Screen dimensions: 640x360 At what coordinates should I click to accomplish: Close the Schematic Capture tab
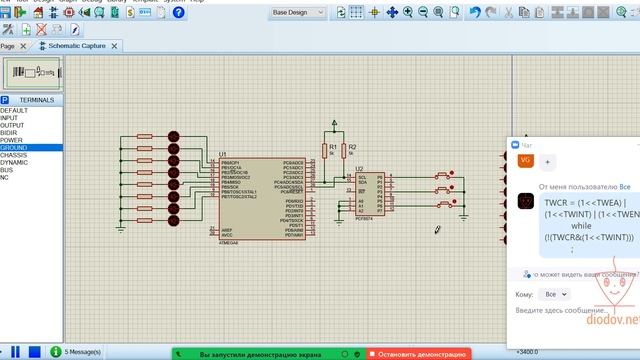point(114,46)
